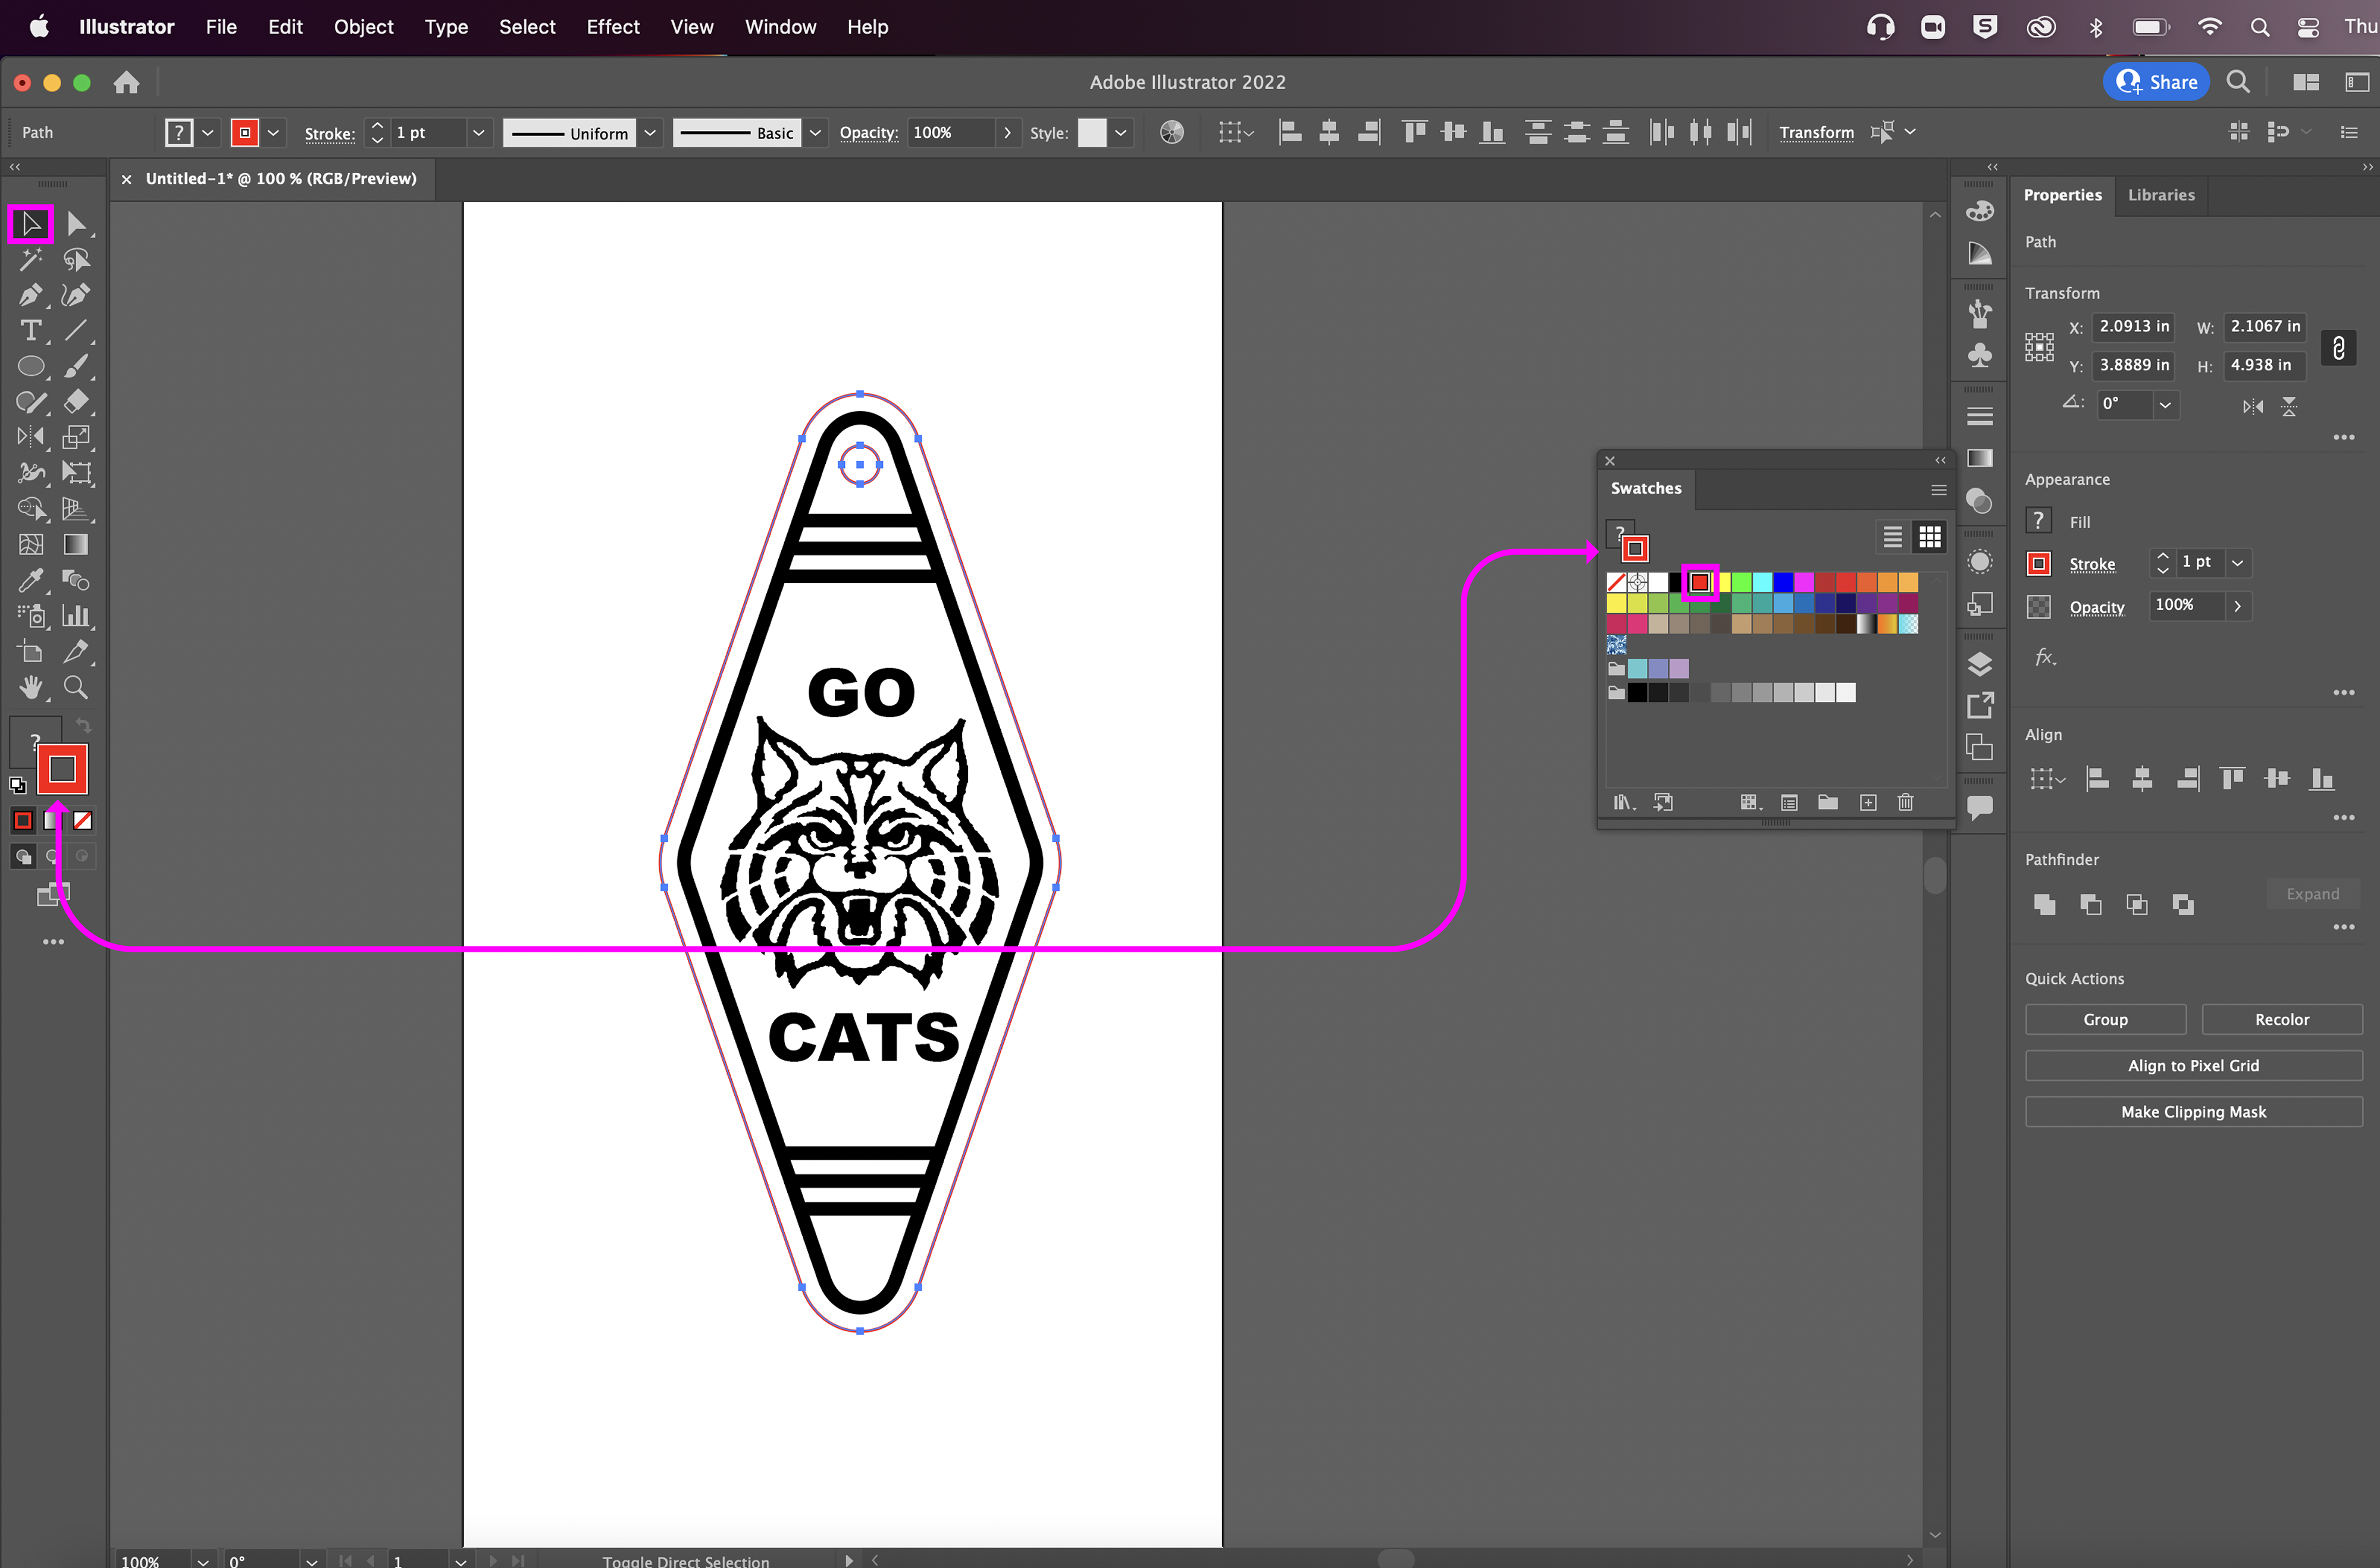2380x1568 pixels.
Task: Click Make Clipping Mask button
Action: click(2193, 1112)
